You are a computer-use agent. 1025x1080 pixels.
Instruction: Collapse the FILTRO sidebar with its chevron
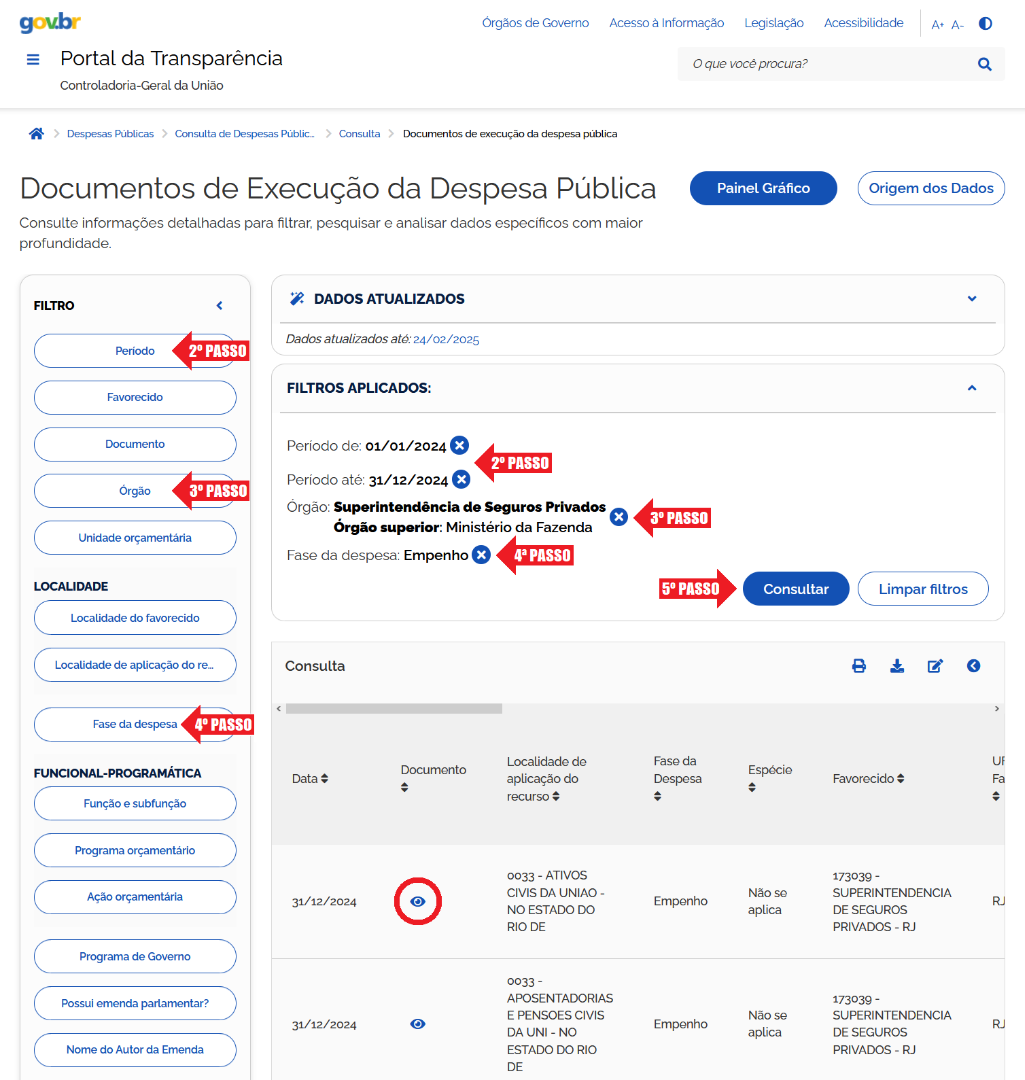[x=219, y=305]
